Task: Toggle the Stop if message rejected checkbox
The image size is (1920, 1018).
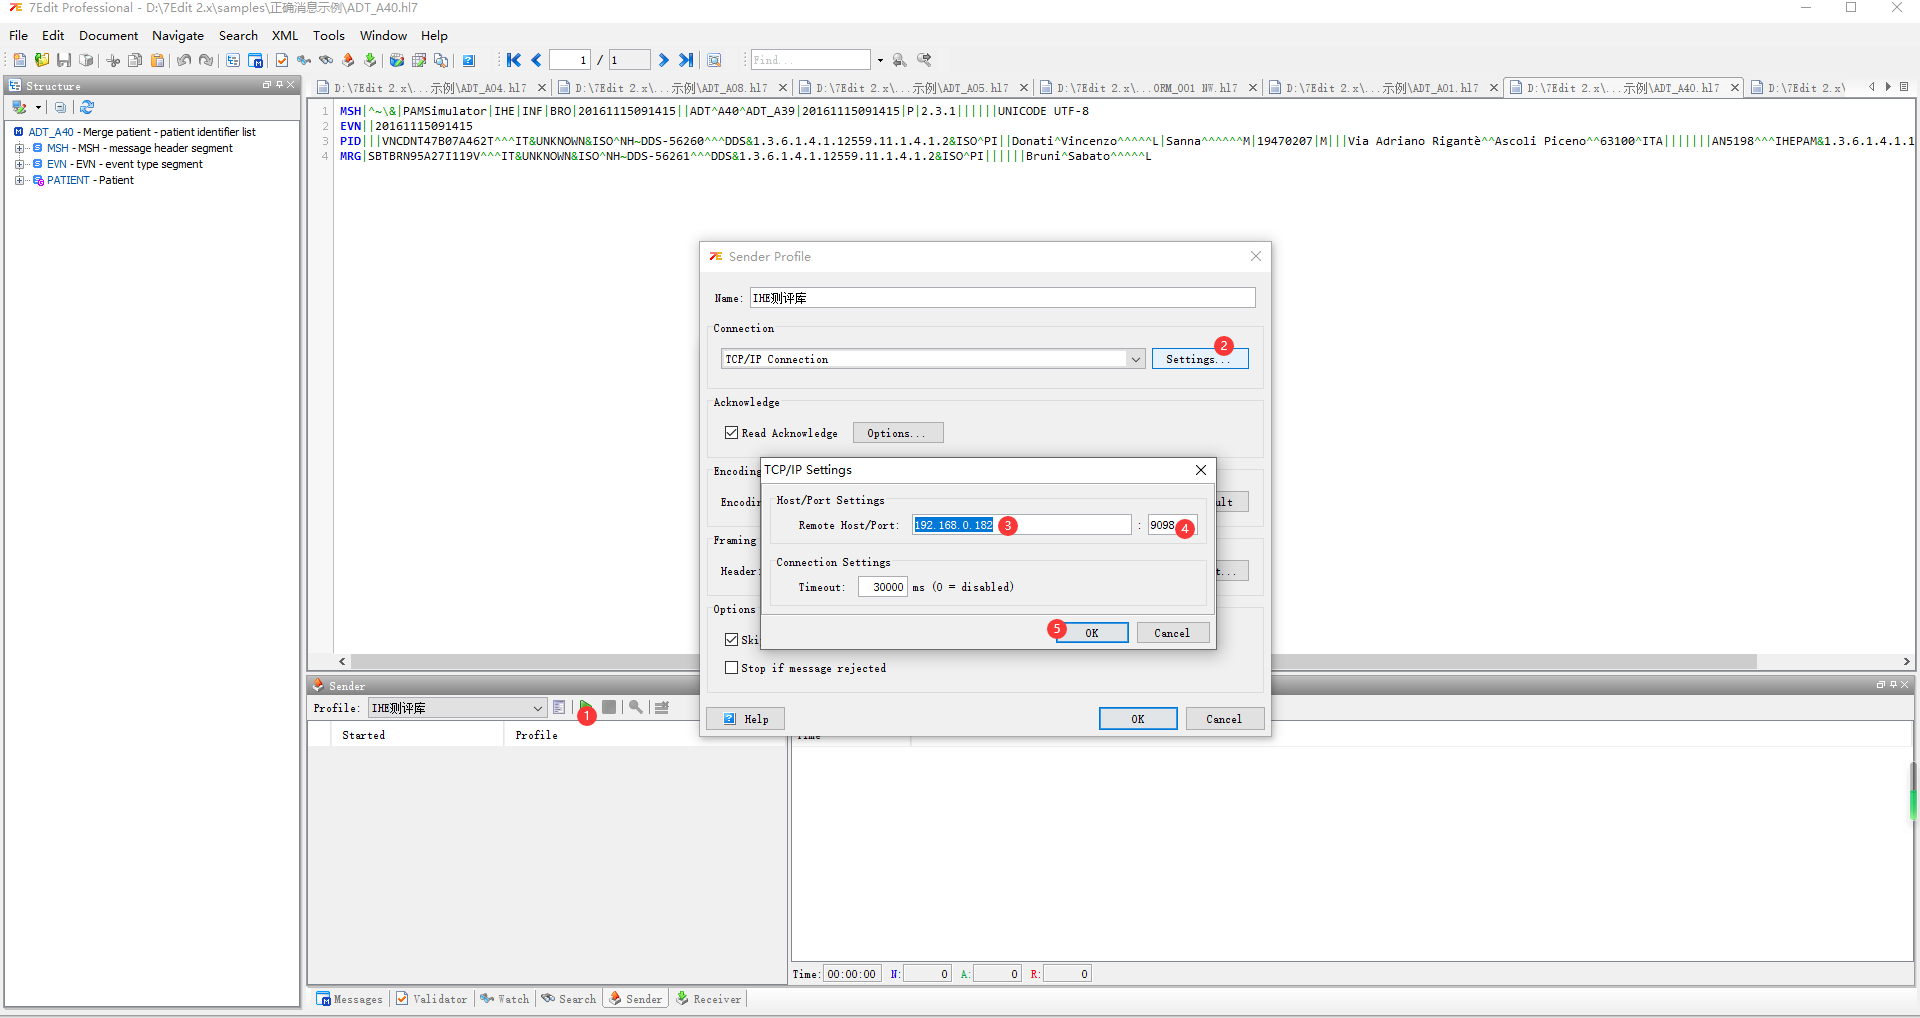Action: click(x=731, y=668)
